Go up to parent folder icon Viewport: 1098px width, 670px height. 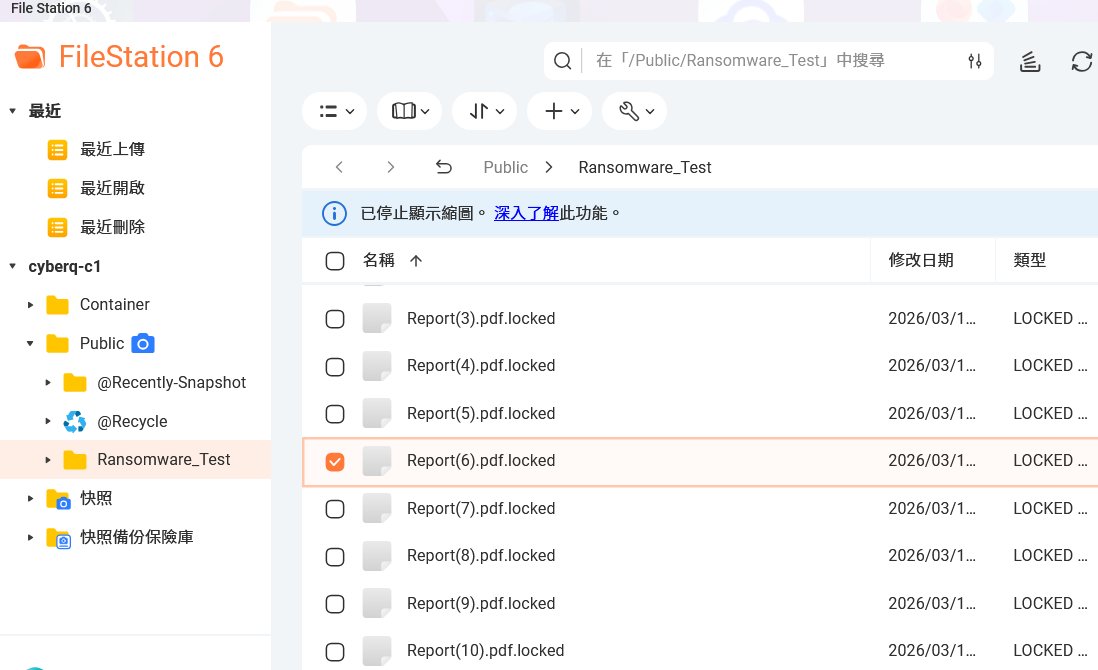click(444, 167)
